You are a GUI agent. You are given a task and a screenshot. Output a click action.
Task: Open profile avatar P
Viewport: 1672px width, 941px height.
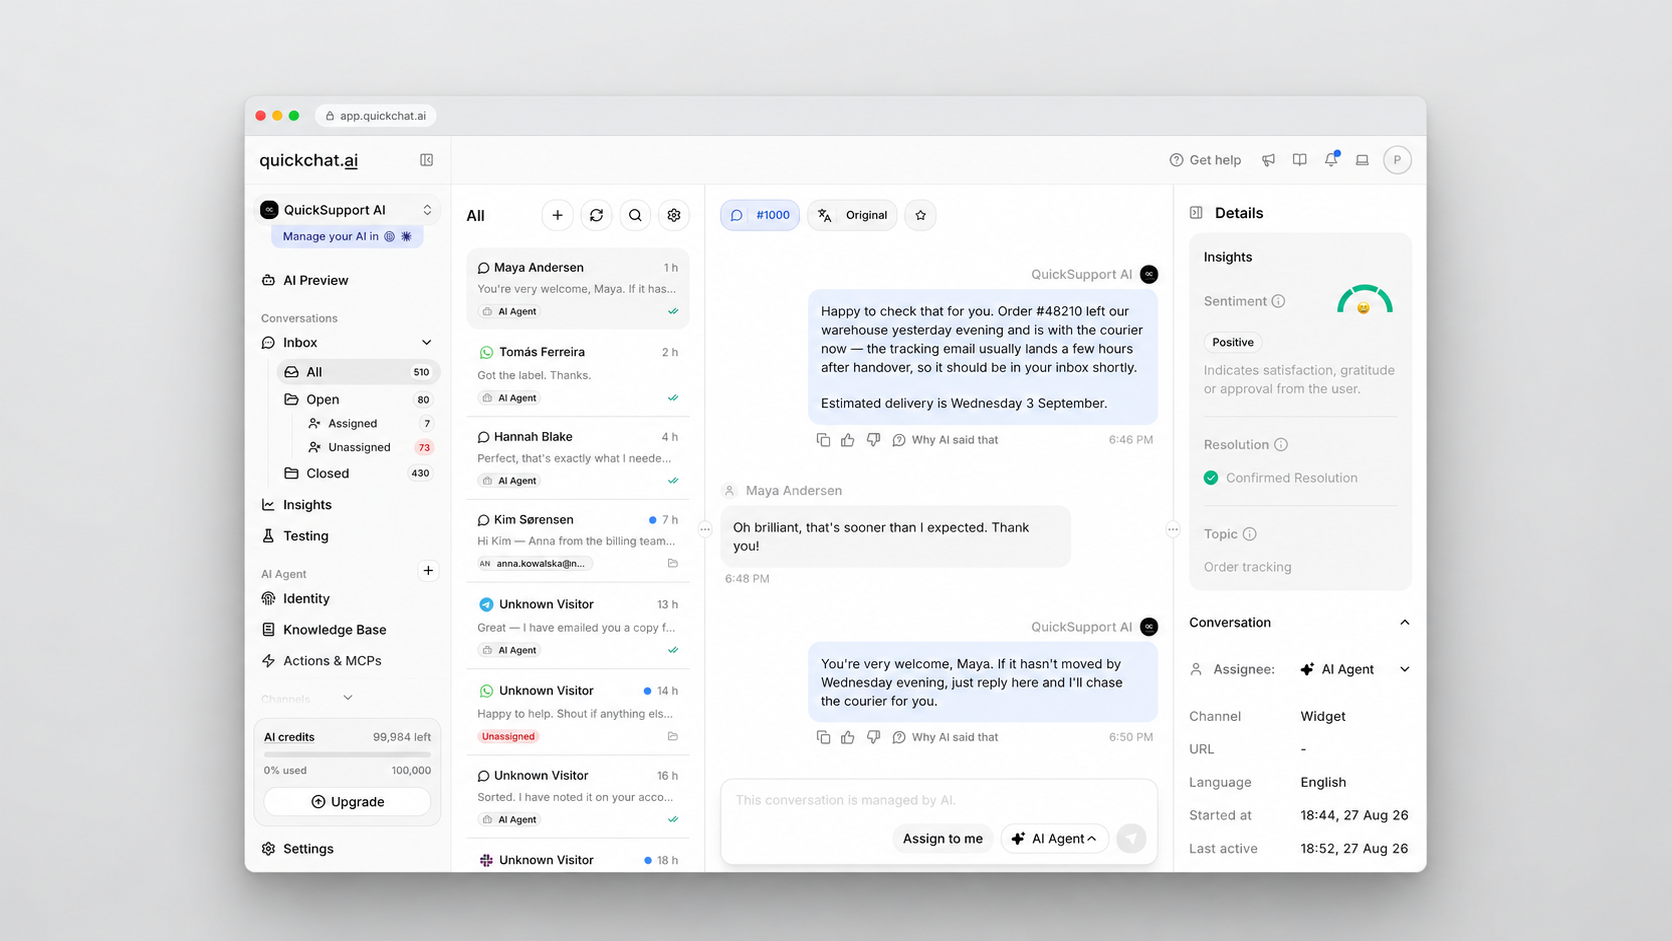coord(1397,160)
